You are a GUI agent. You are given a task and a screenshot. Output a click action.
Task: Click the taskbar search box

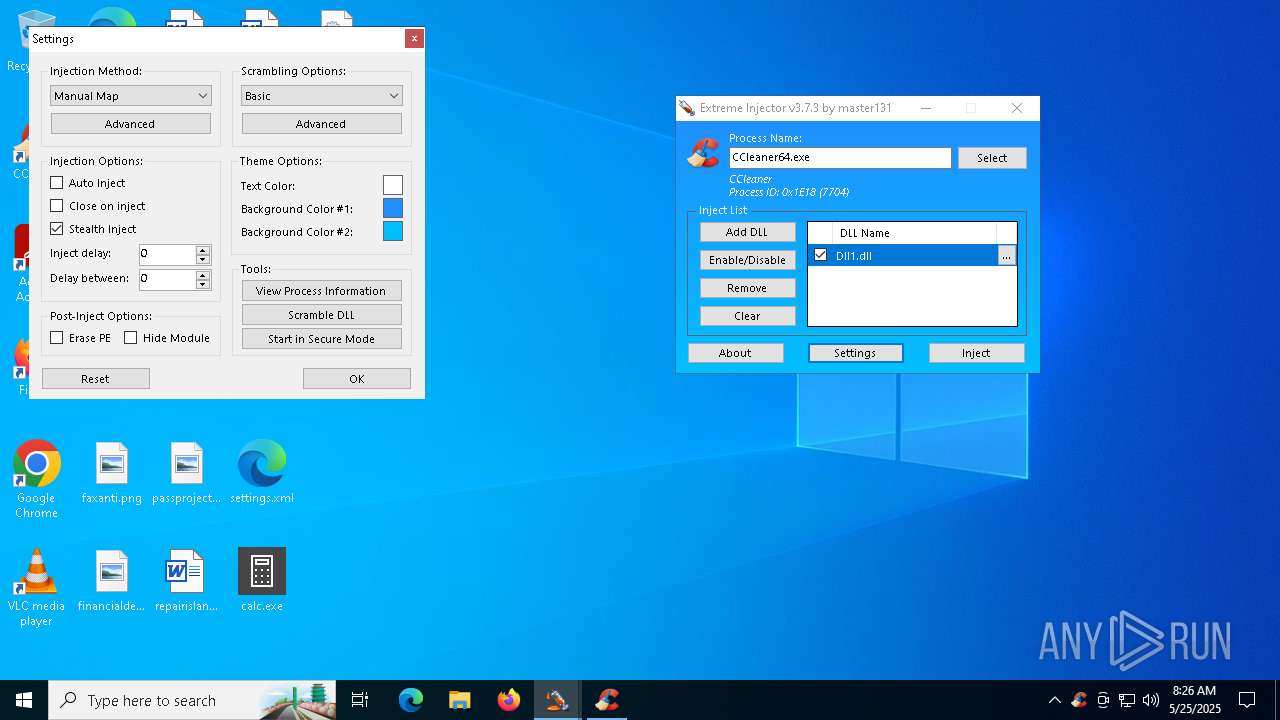(x=192, y=700)
